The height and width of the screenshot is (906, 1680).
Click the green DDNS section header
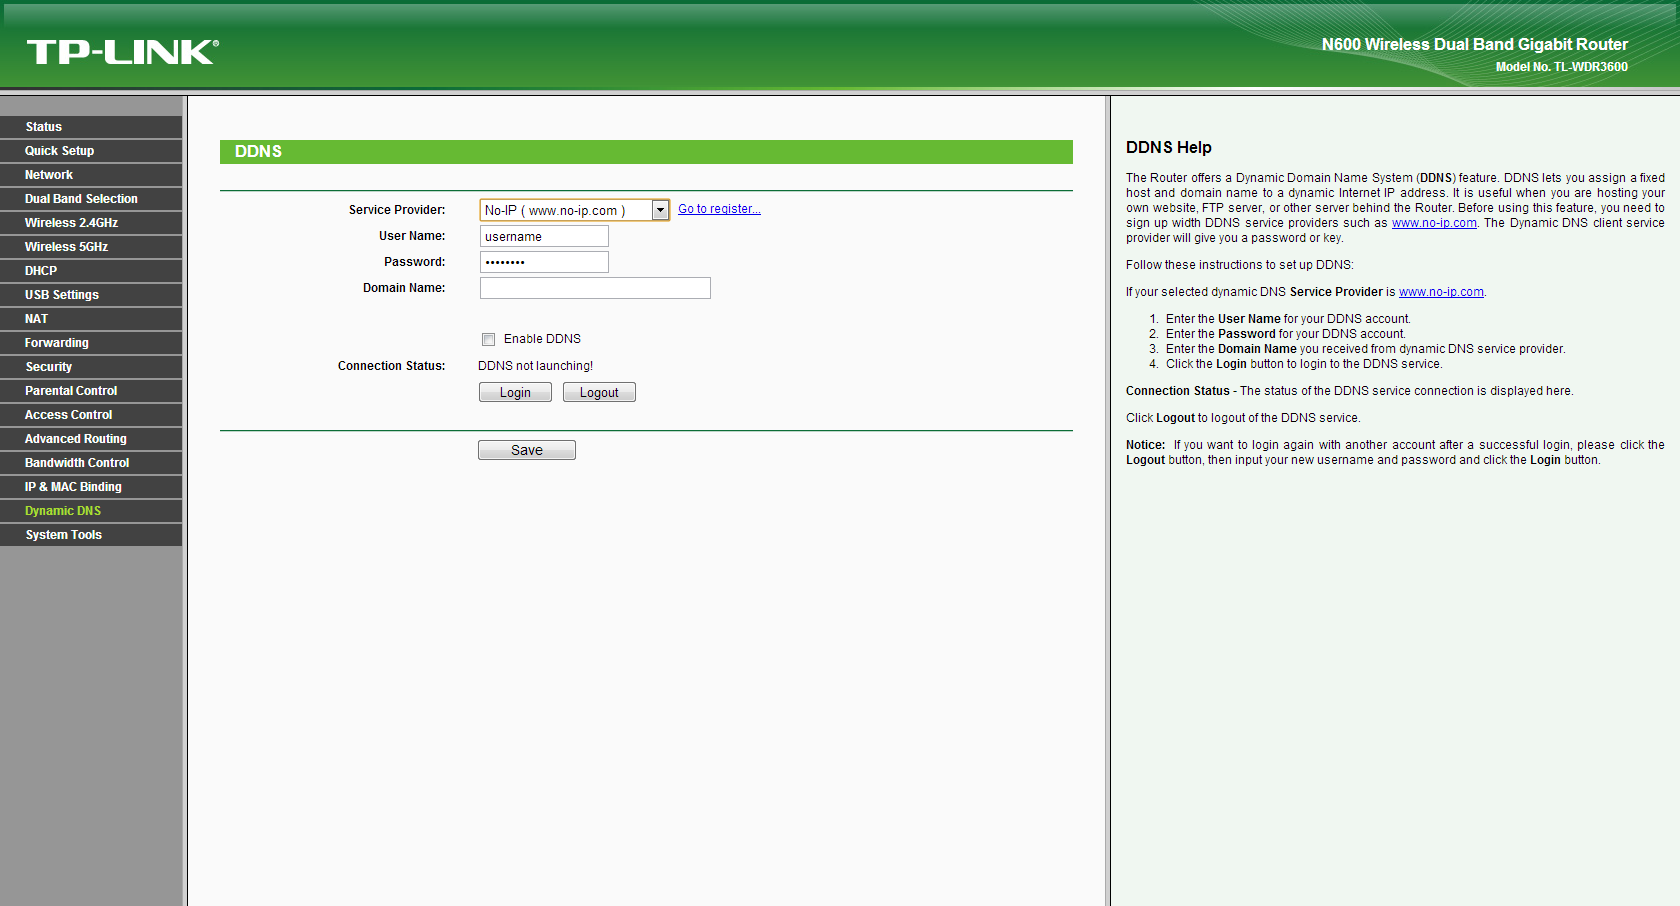[x=646, y=152]
